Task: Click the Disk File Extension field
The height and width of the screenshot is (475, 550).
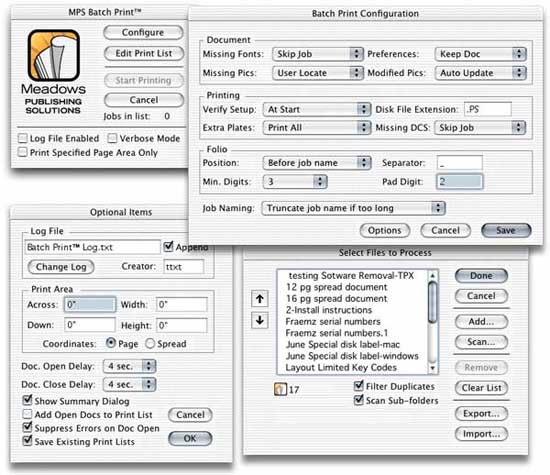Action: coord(488,109)
